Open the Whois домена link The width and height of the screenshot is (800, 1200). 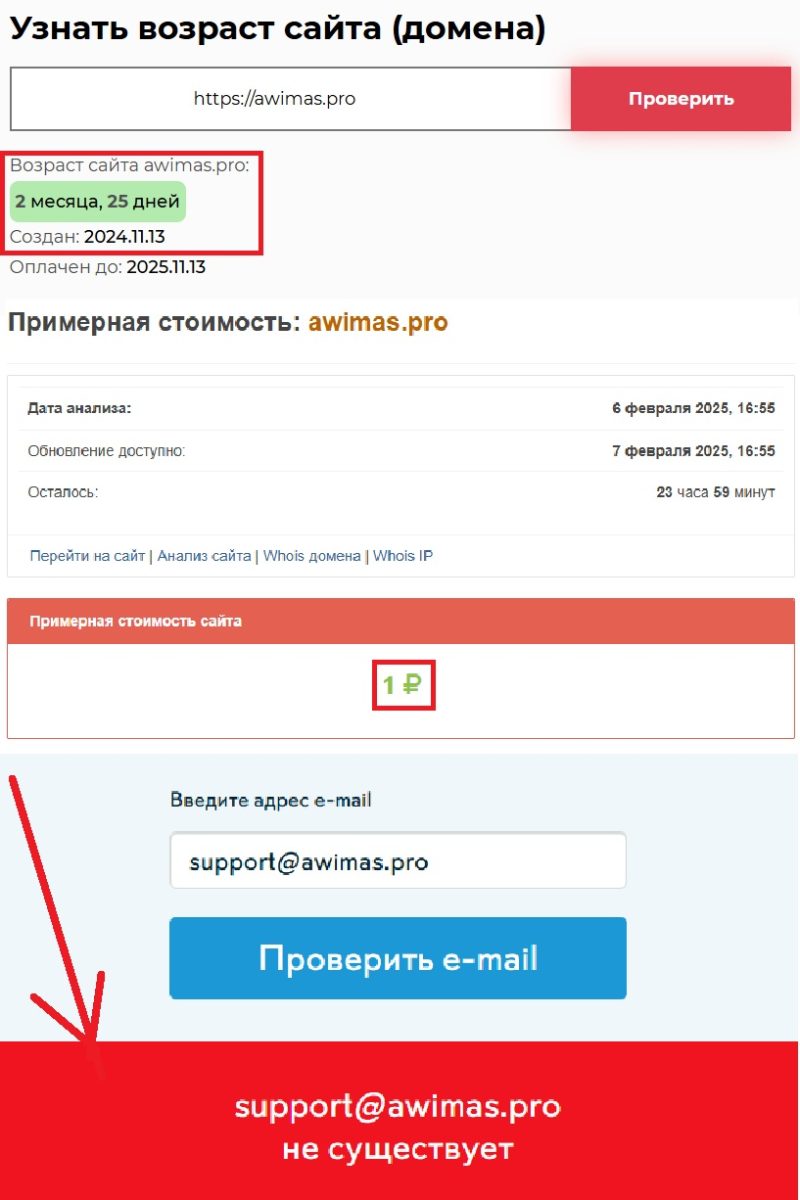point(312,556)
